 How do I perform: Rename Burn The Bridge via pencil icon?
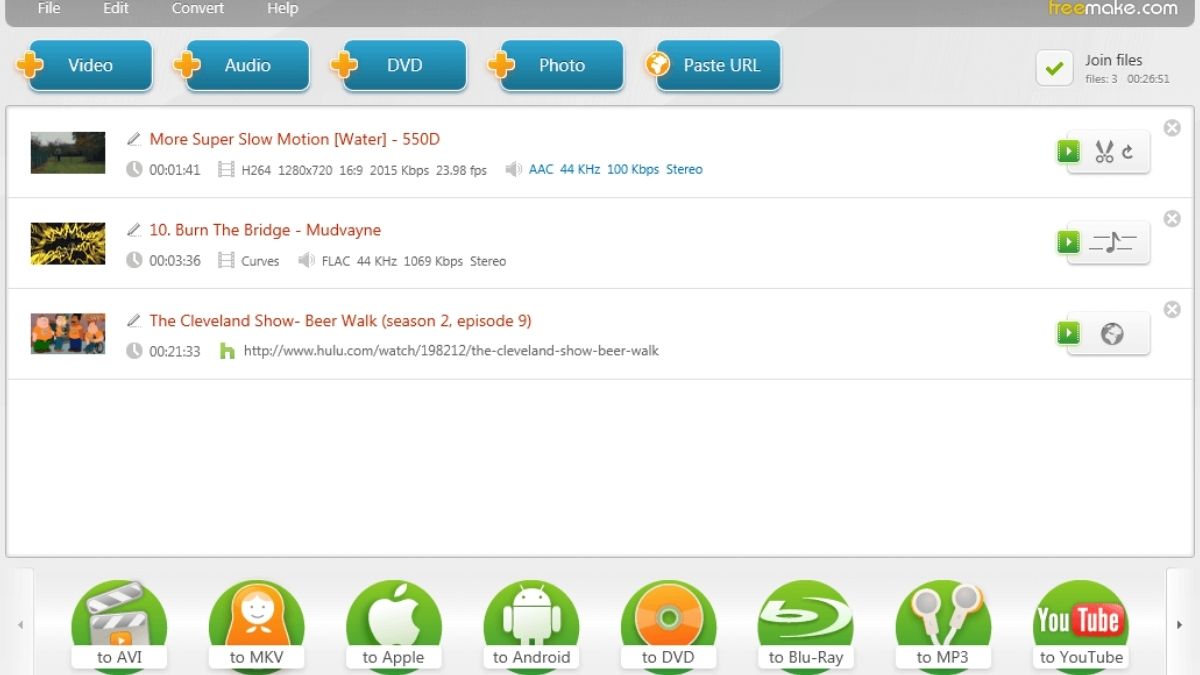[x=134, y=230]
